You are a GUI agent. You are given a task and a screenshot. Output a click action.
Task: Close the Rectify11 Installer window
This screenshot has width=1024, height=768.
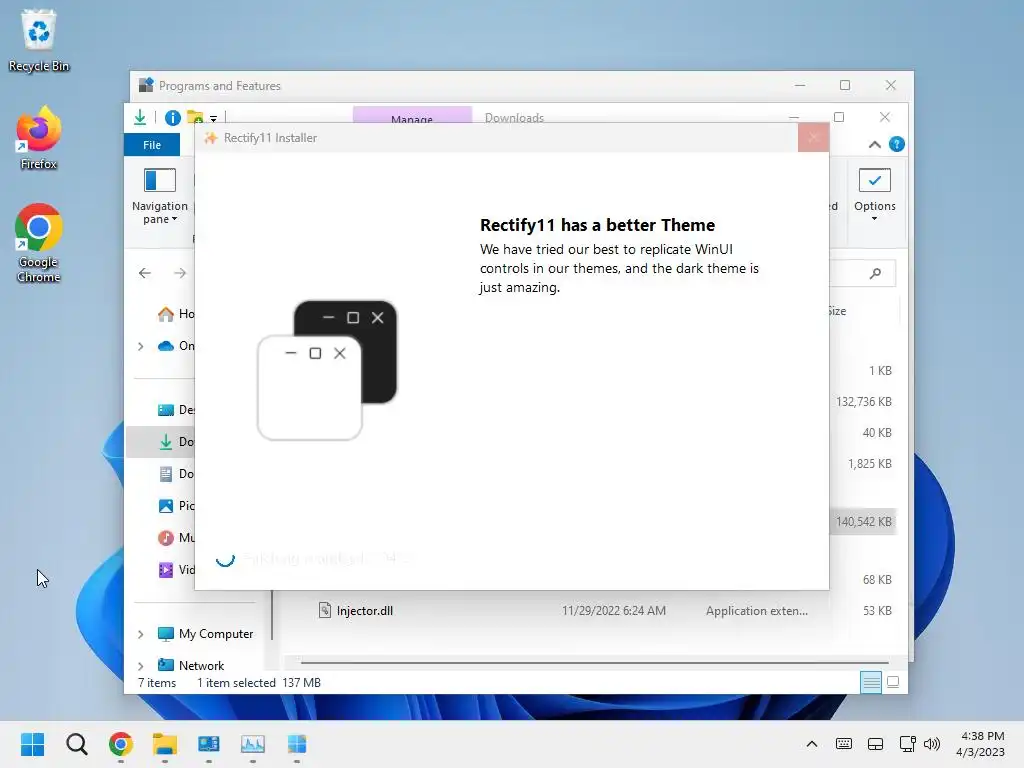coord(813,137)
